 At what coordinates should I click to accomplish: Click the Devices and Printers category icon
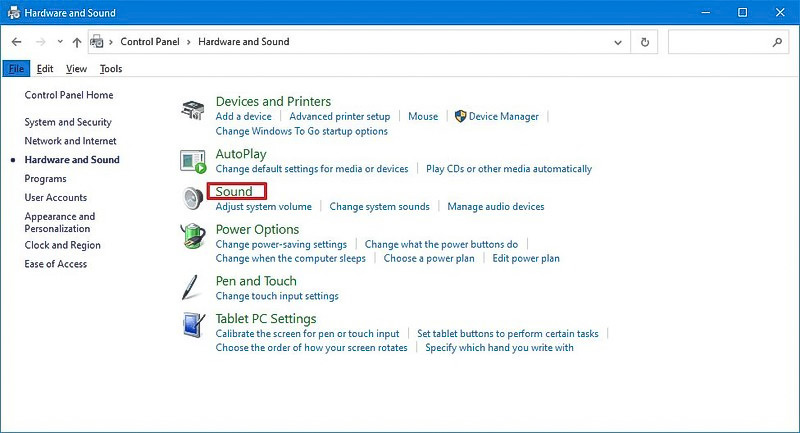[193, 110]
